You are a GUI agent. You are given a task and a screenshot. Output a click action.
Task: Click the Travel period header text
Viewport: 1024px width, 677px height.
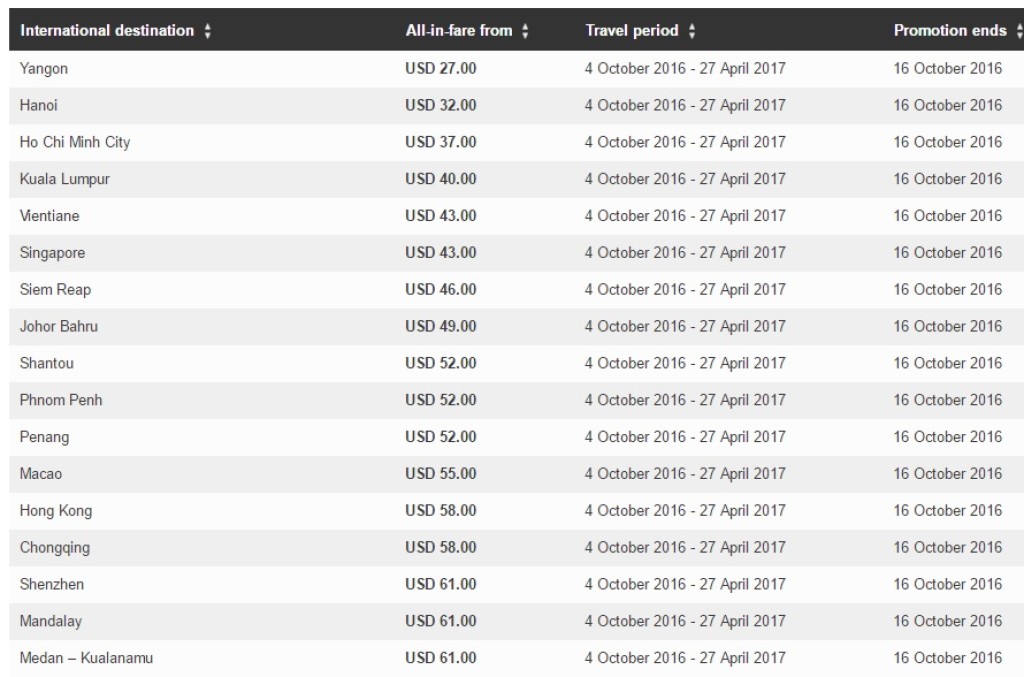click(631, 31)
